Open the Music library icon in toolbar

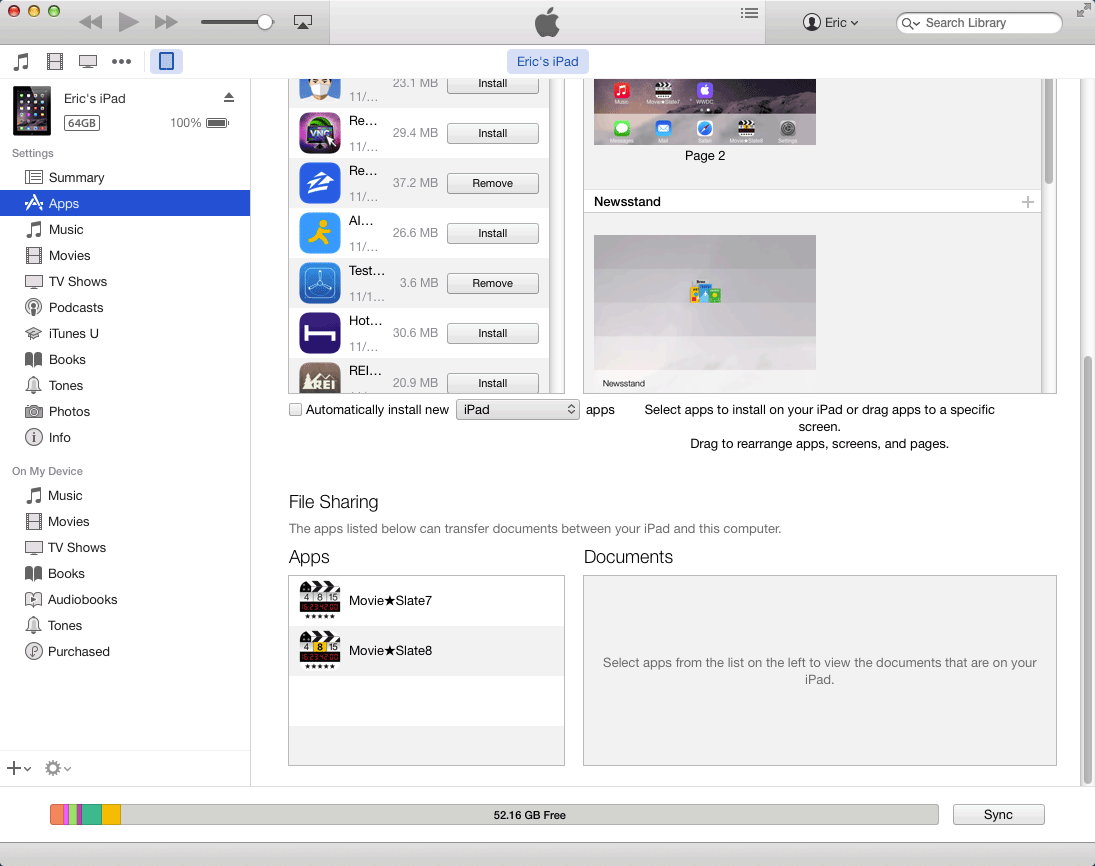coord(21,62)
